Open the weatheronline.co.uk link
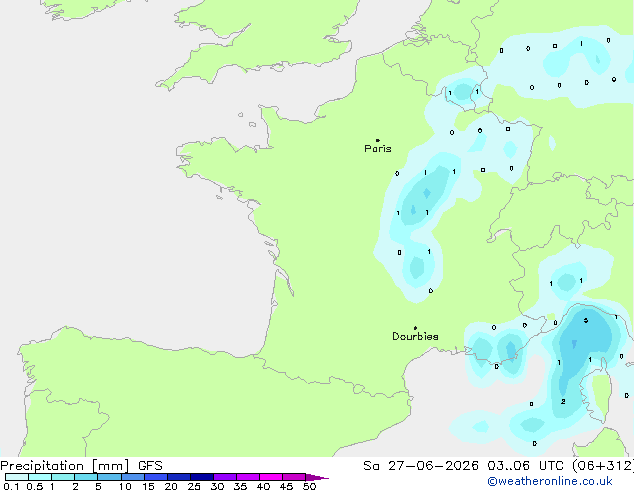 550,481
